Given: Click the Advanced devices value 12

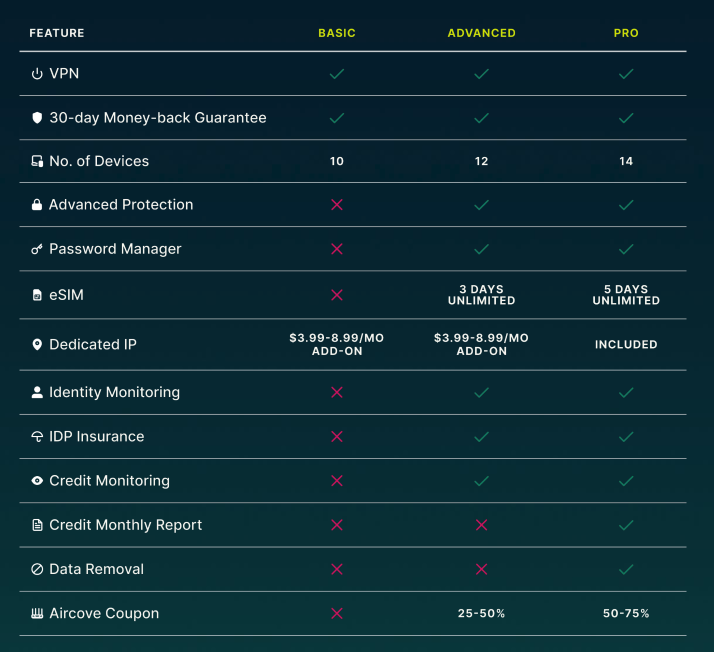Looking at the screenshot, I should [x=481, y=161].
